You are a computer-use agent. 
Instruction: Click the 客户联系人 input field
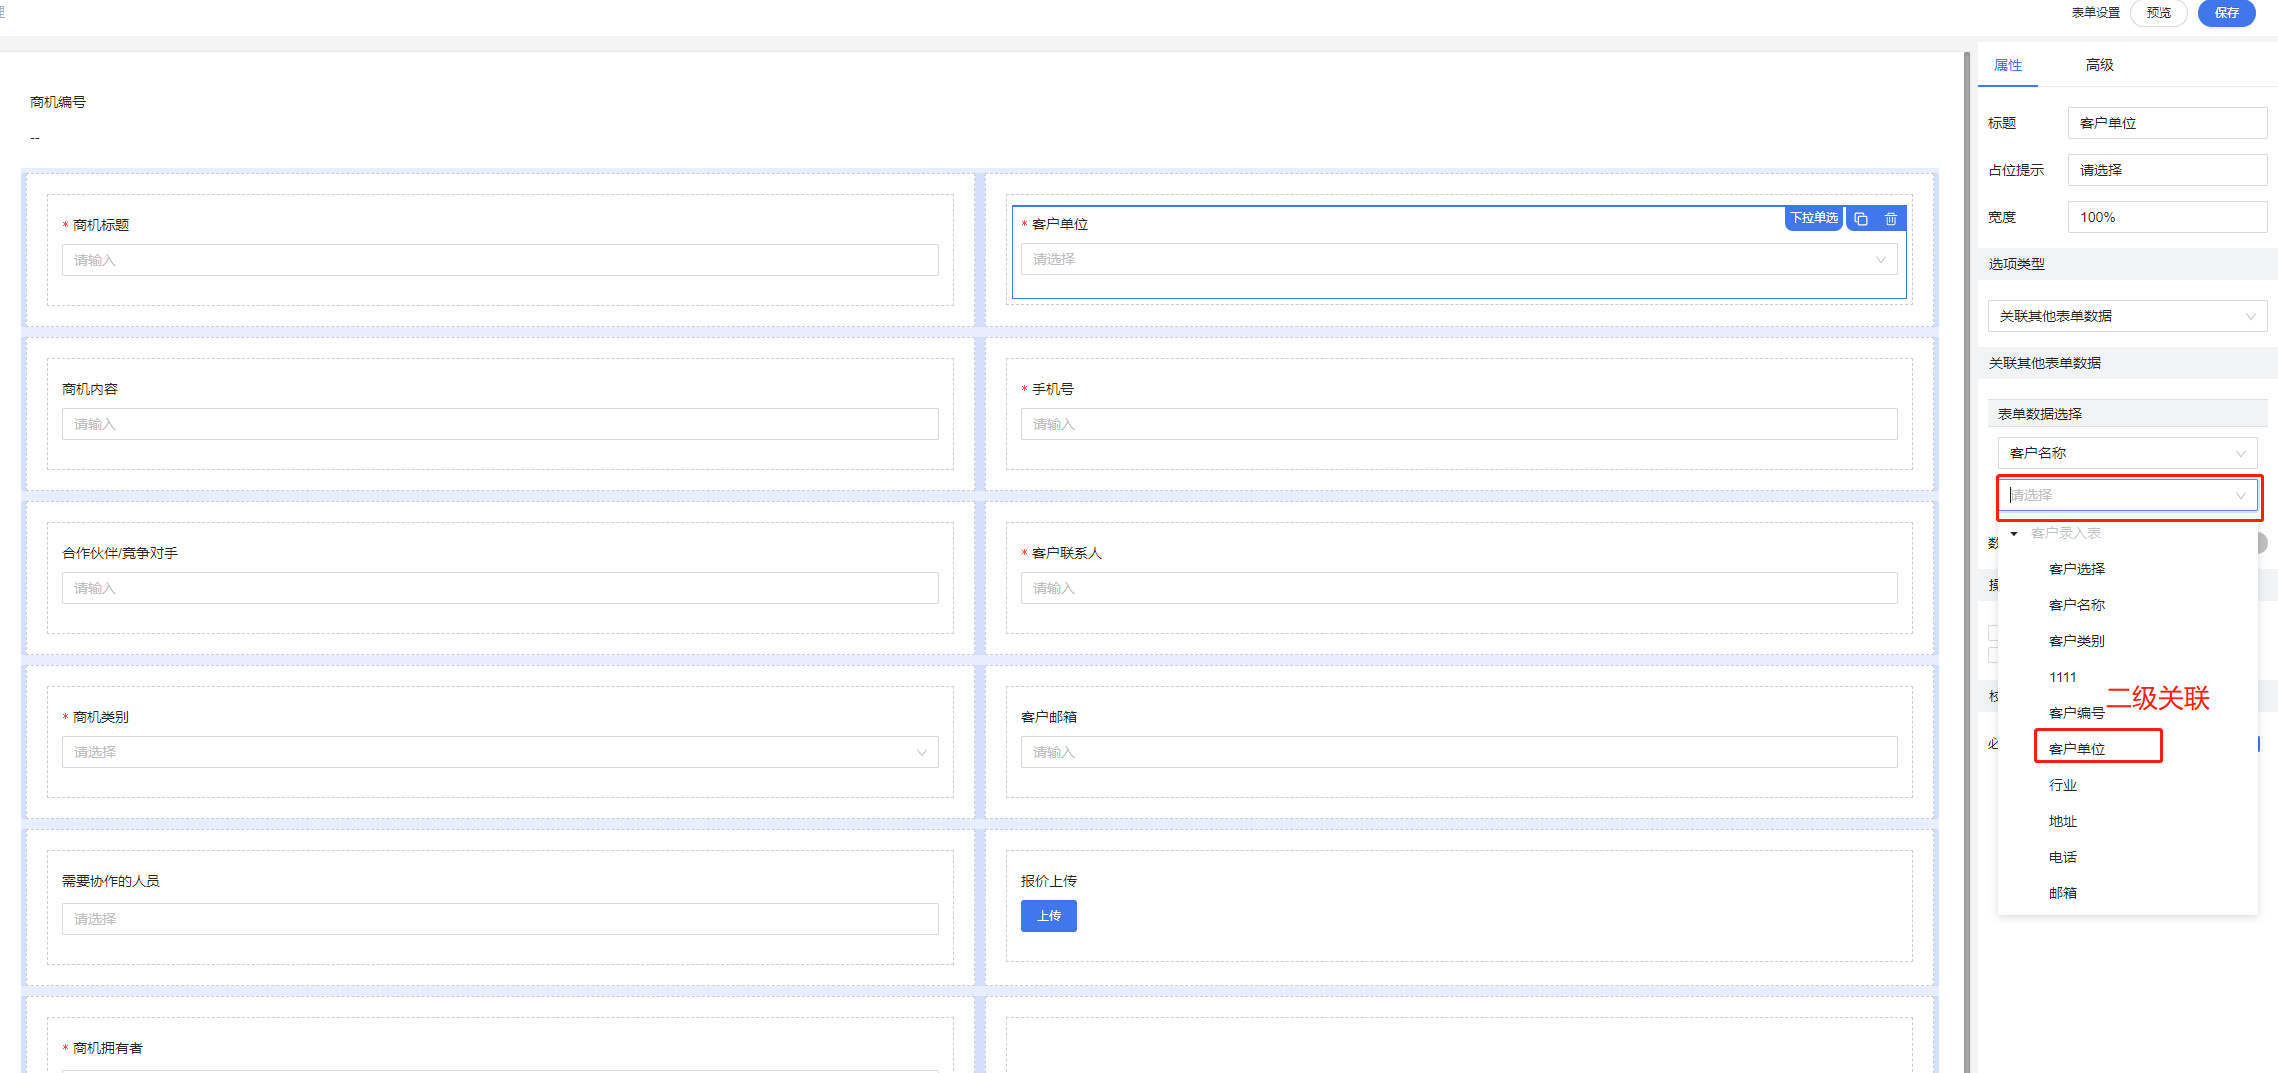point(1459,588)
